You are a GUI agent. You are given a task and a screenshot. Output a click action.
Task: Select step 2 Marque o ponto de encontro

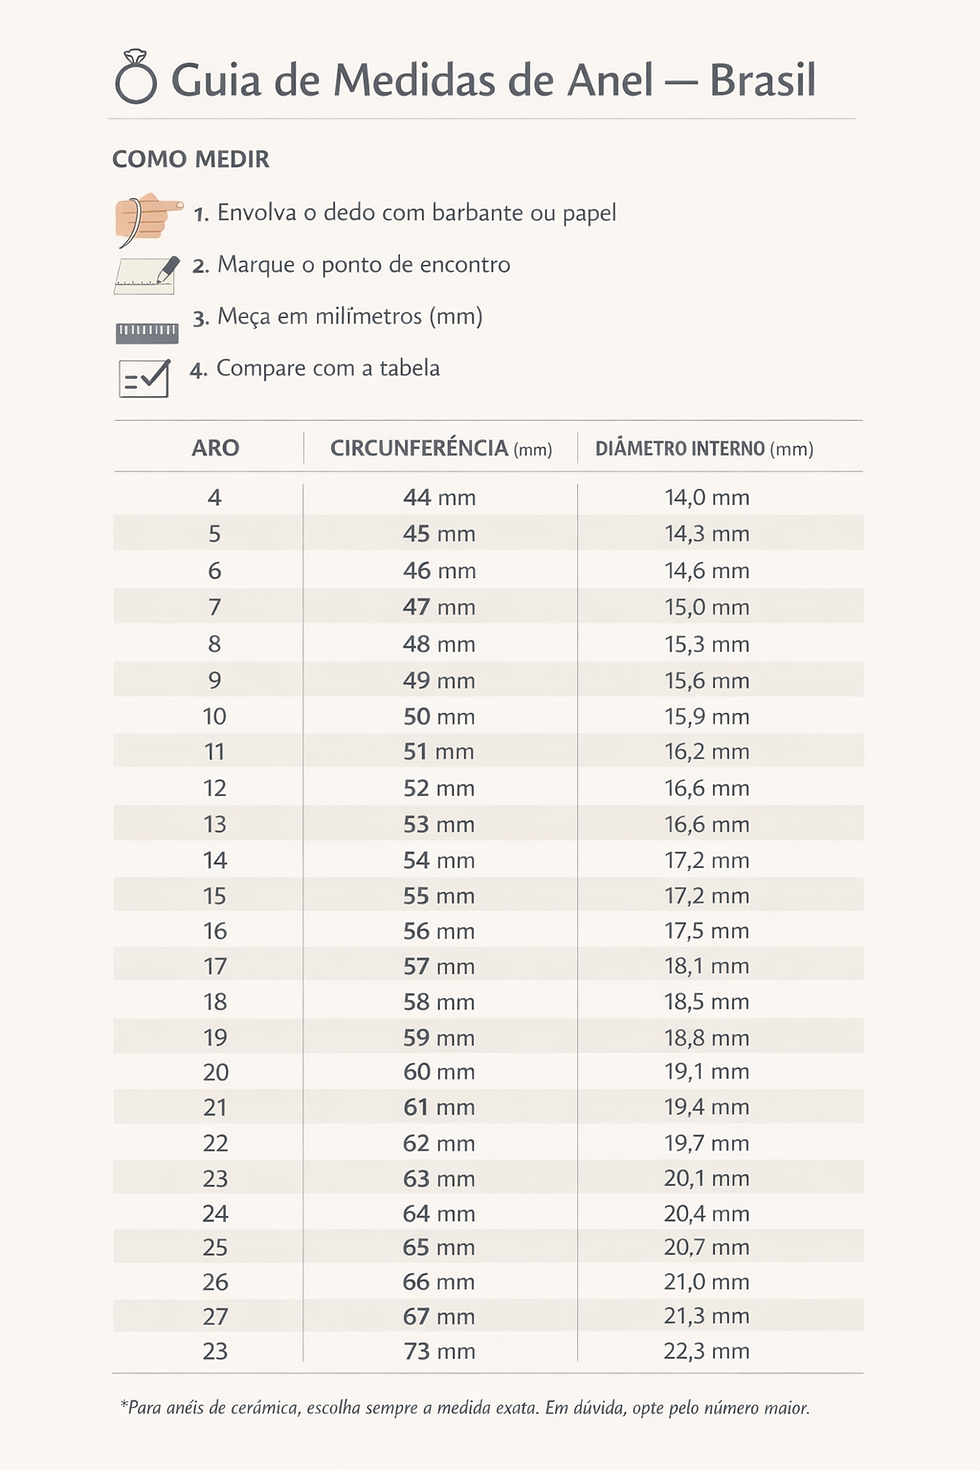pos(352,265)
